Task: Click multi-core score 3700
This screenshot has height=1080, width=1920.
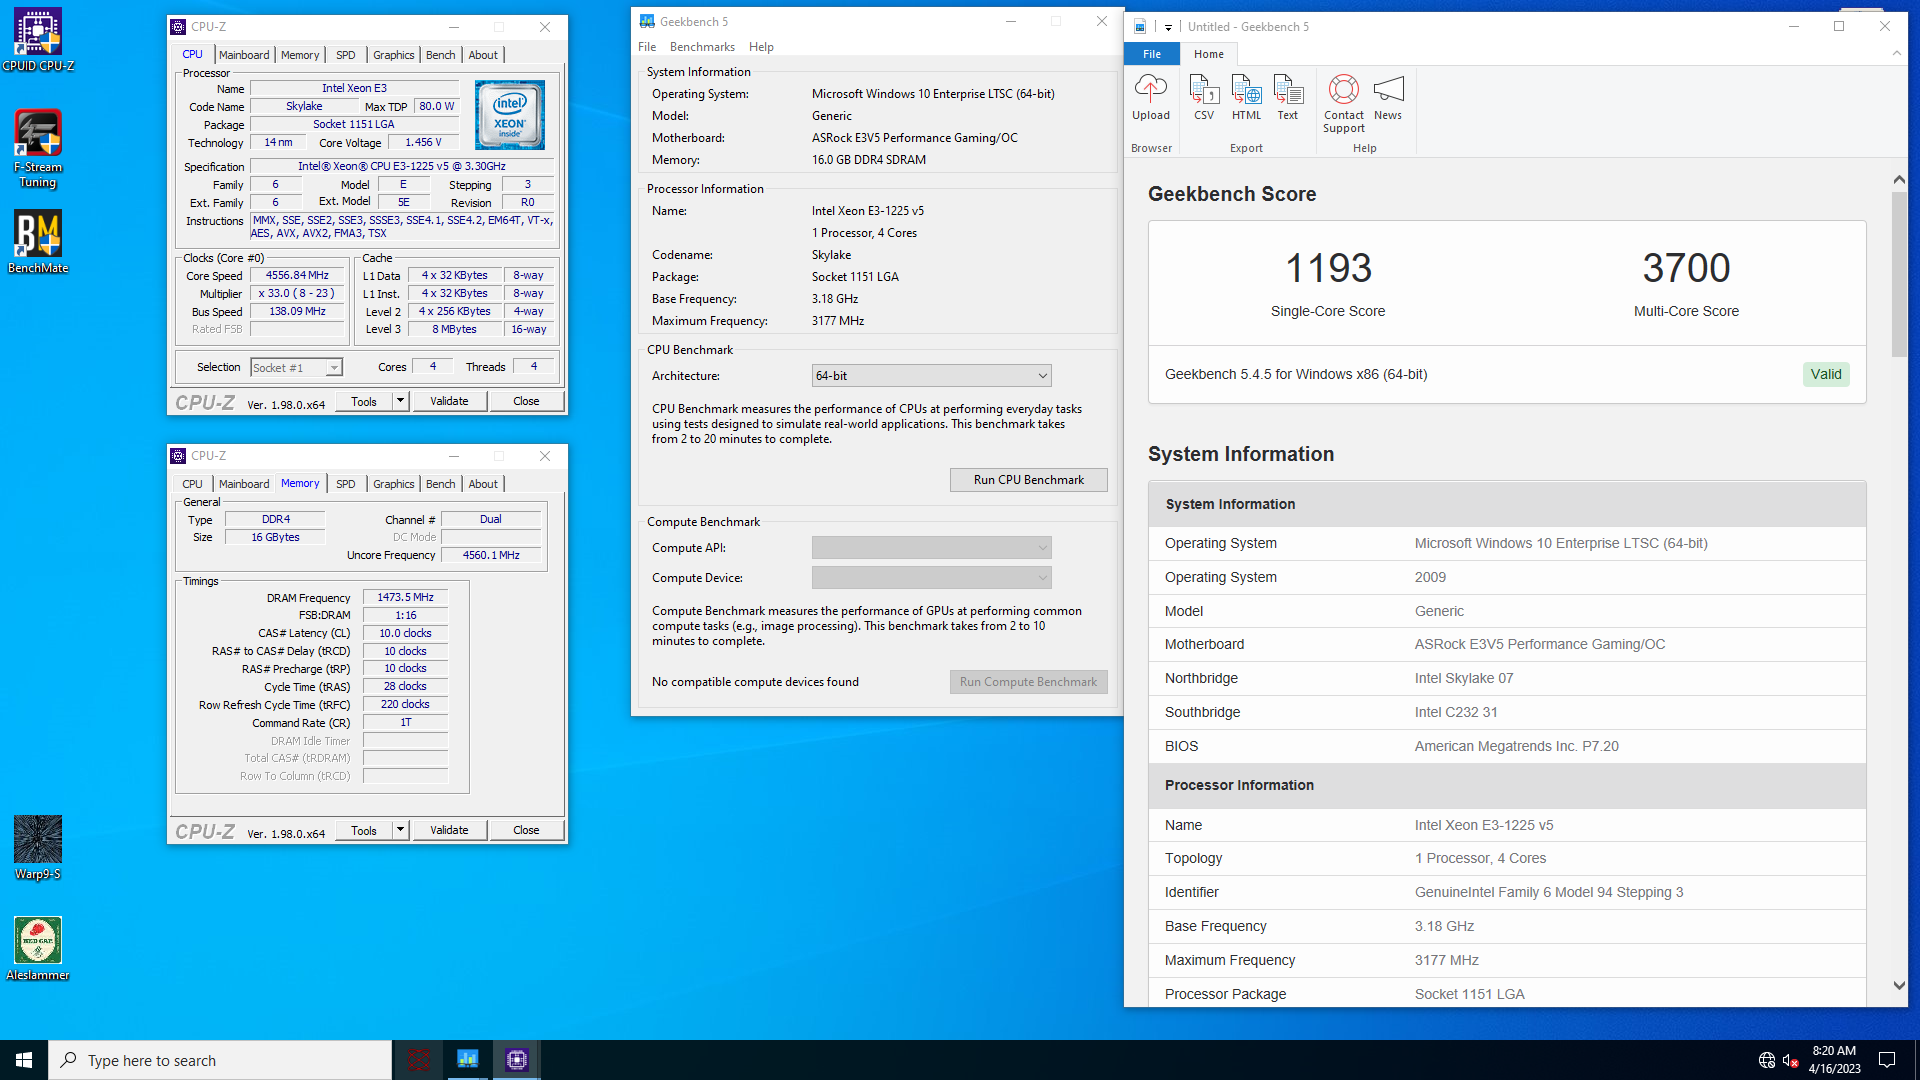Action: coord(1686,268)
